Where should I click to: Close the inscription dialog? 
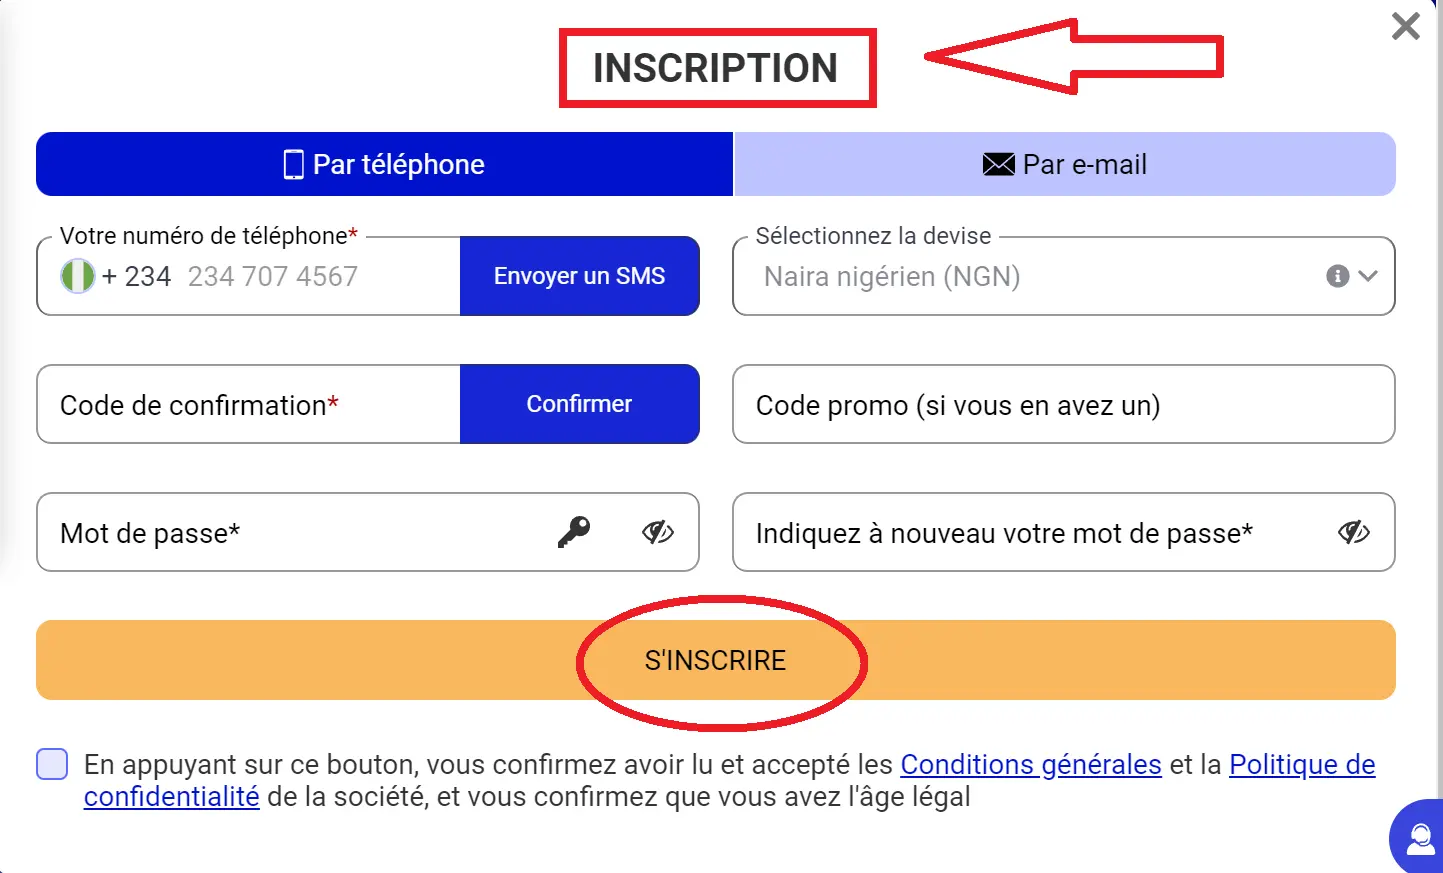point(1405,26)
